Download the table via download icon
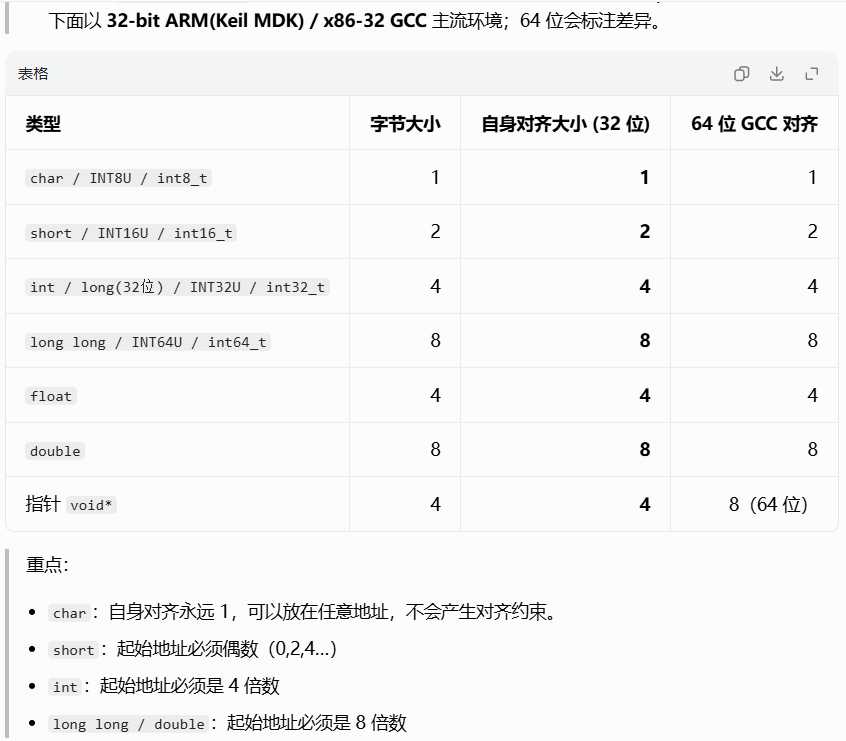Screen dimensions: 846x741 tap(776, 73)
